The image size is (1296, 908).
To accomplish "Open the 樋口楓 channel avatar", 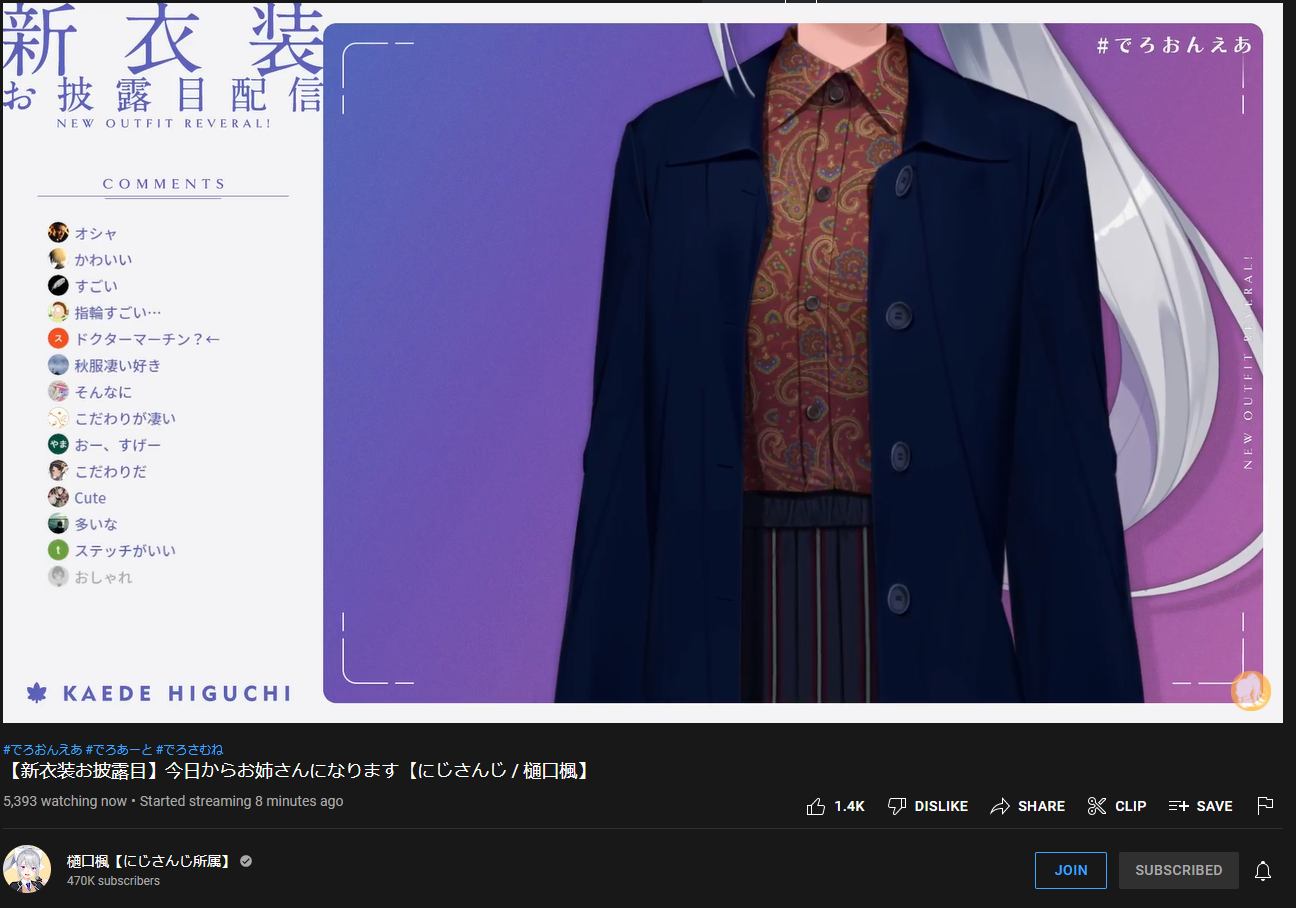I will tap(27, 869).
